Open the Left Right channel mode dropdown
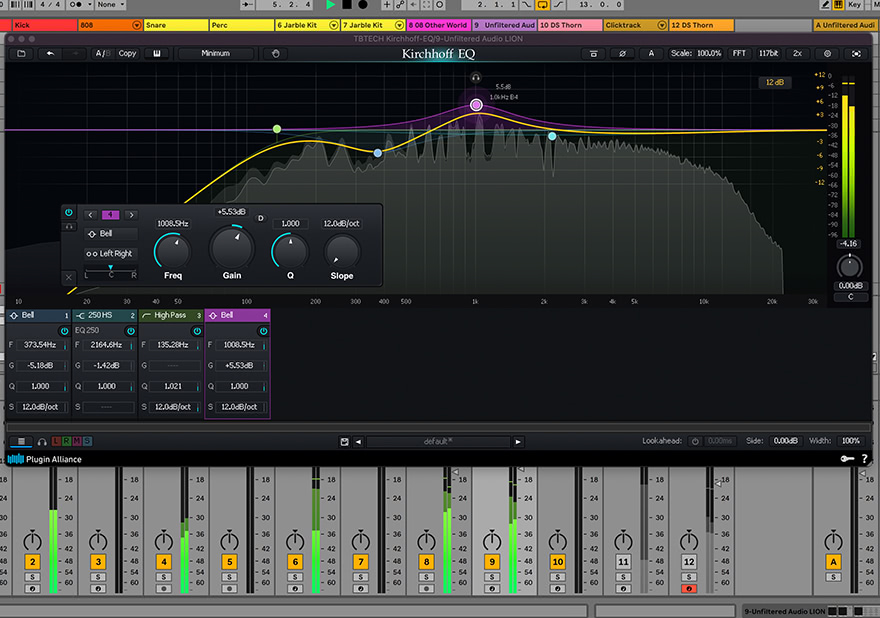880x618 pixels. (x=111, y=254)
